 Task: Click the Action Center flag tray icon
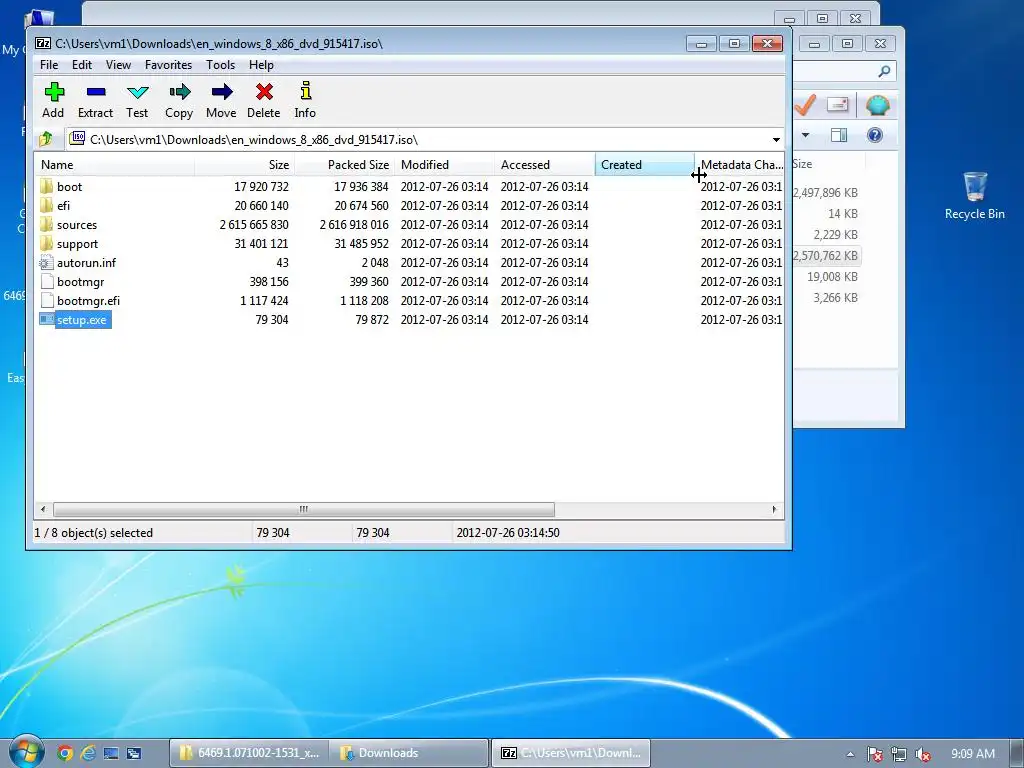pos(875,754)
